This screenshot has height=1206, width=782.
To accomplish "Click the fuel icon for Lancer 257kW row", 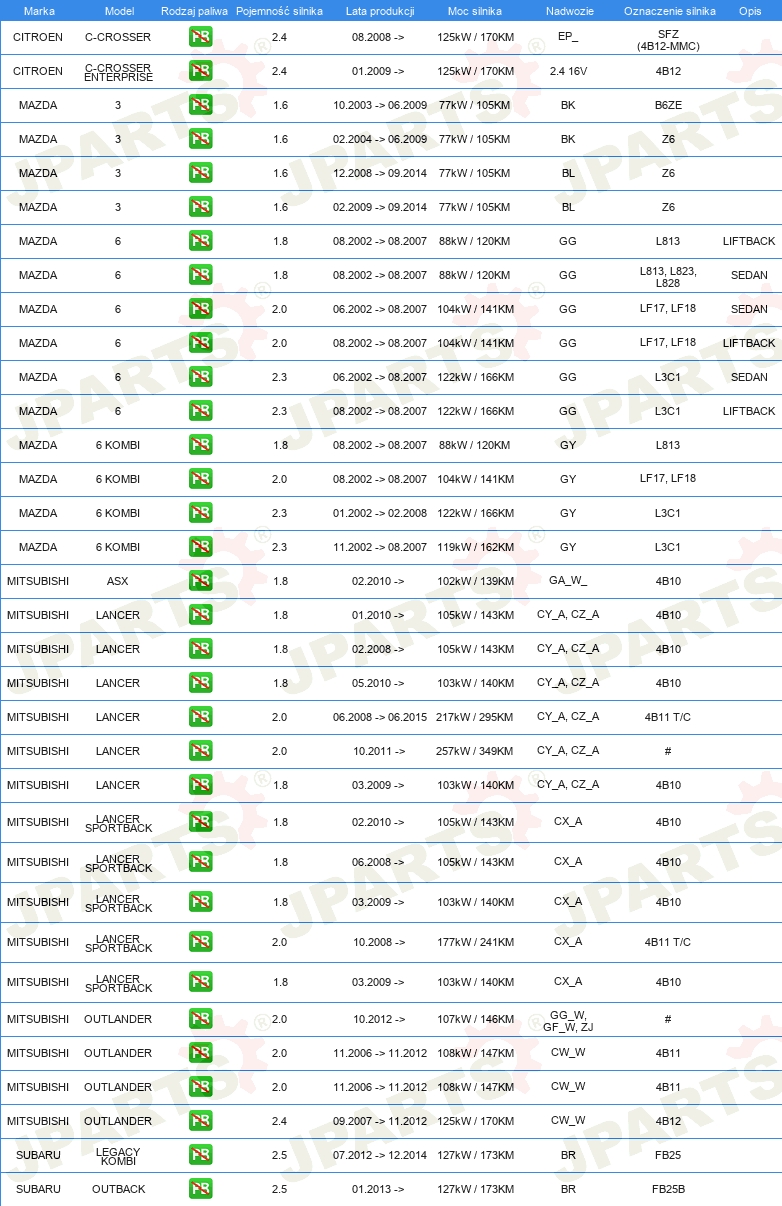I will click(200, 752).
